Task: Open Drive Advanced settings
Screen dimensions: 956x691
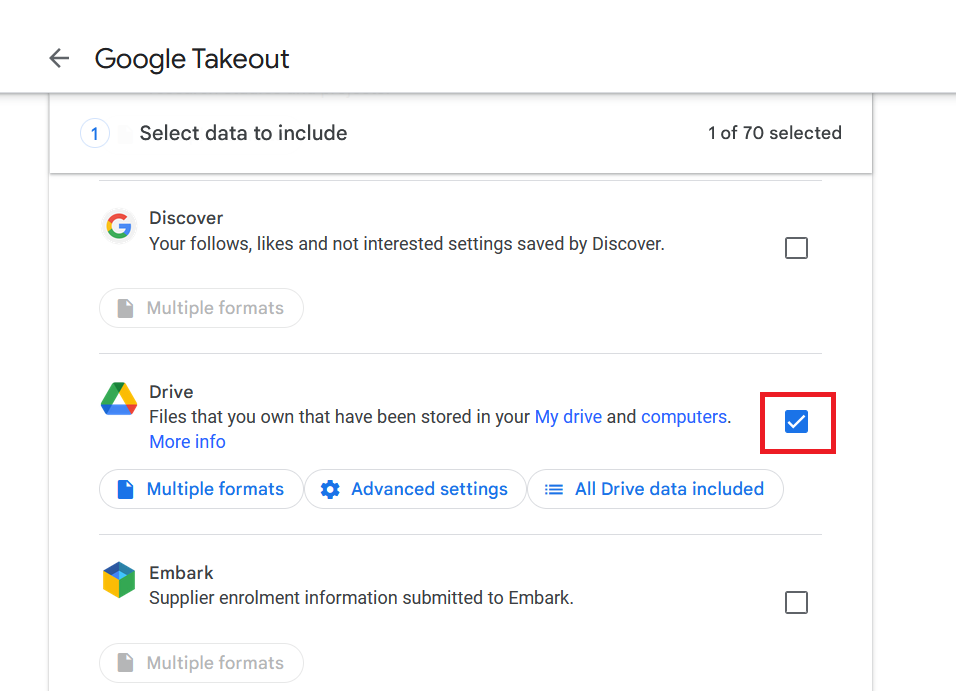Action: click(x=415, y=489)
